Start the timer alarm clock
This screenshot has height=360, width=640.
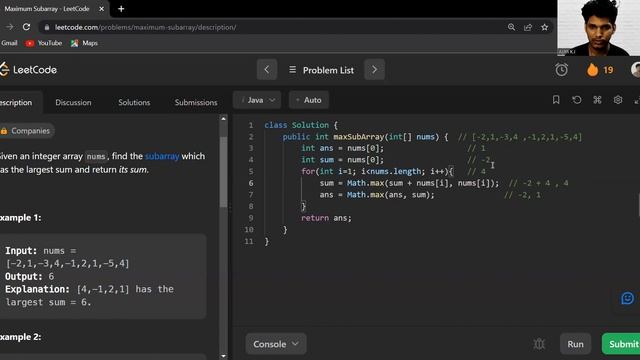(x=561, y=70)
